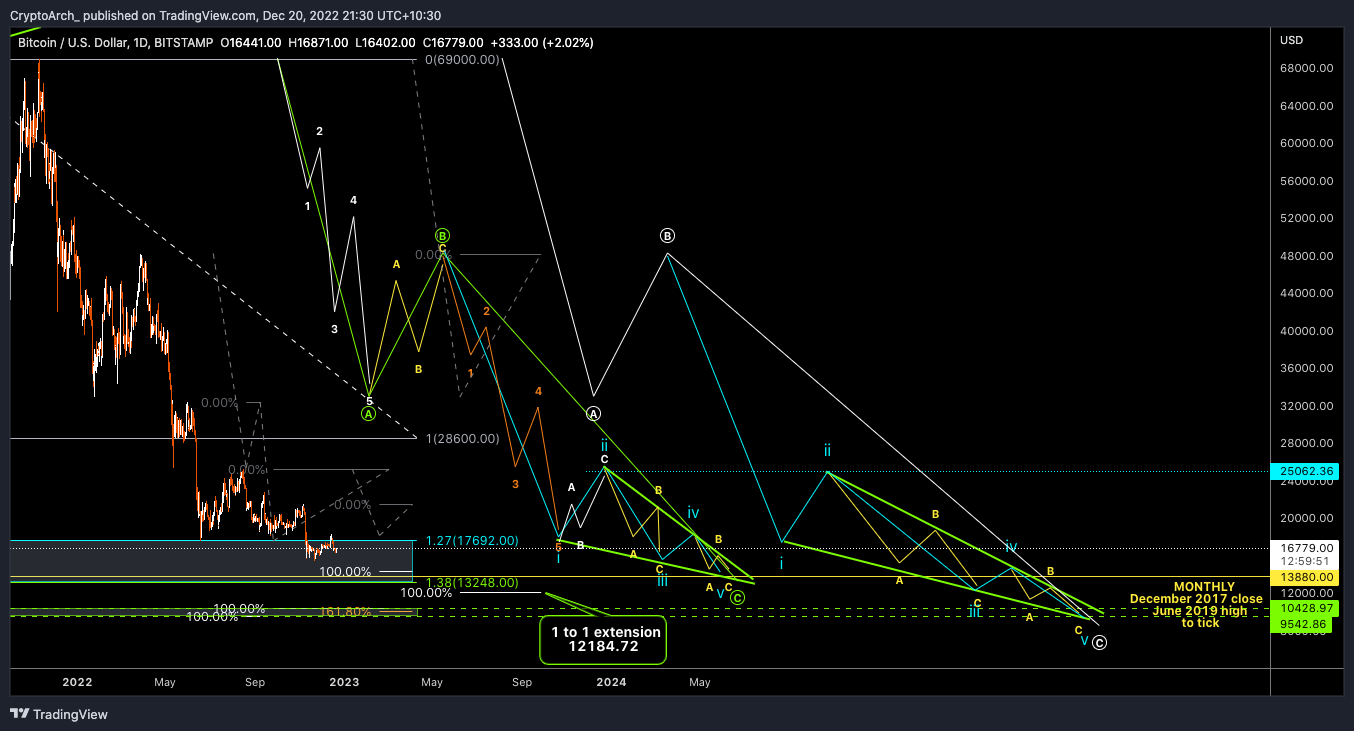The width and height of the screenshot is (1354, 731).
Task: Click the 2022 label on time axis
Action: [77, 682]
